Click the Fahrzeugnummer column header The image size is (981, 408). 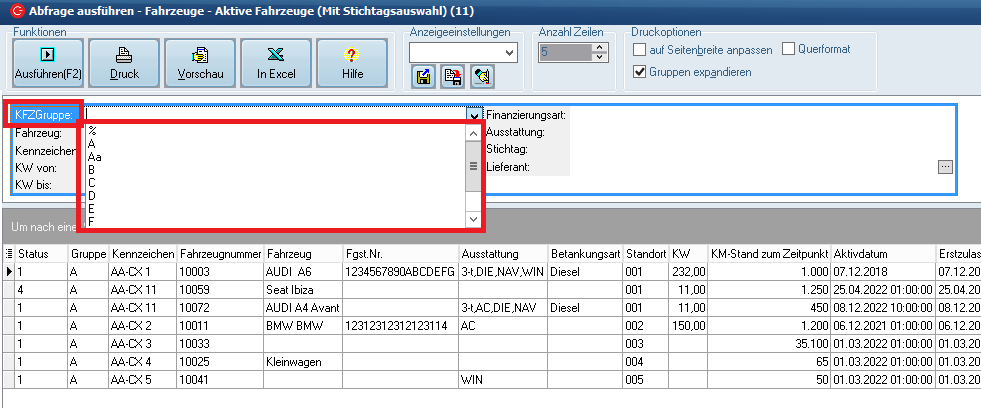pos(219,253)
